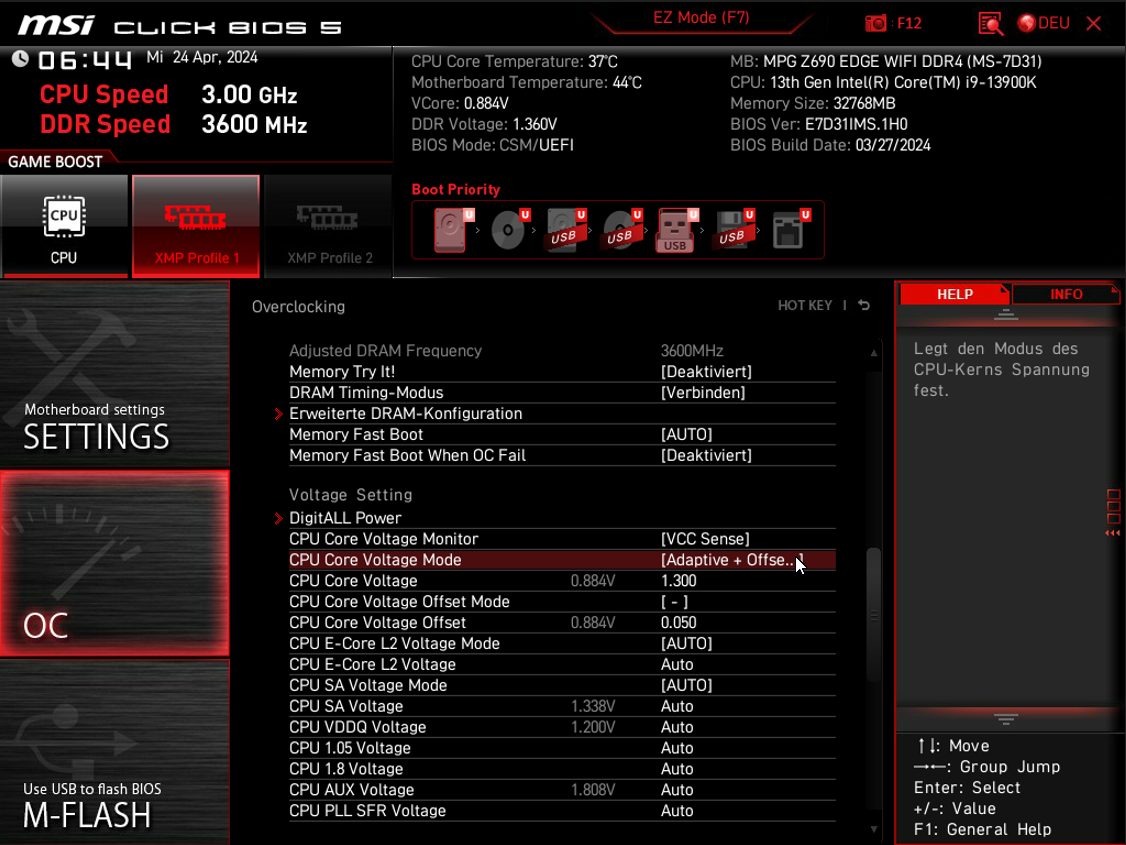The width and height of the screenshot is (1126, 845).
Task: Click the settings list scrollbar thumb
Action: [873, 615]
